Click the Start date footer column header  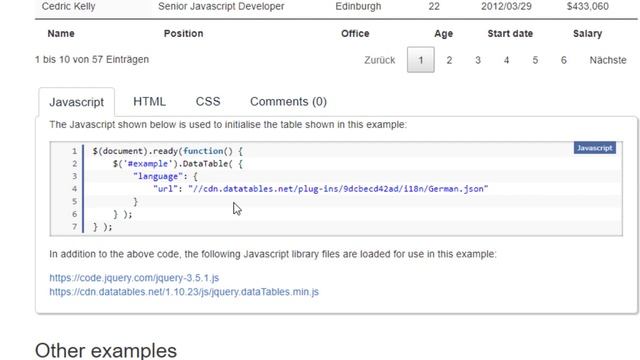(510, 33)
